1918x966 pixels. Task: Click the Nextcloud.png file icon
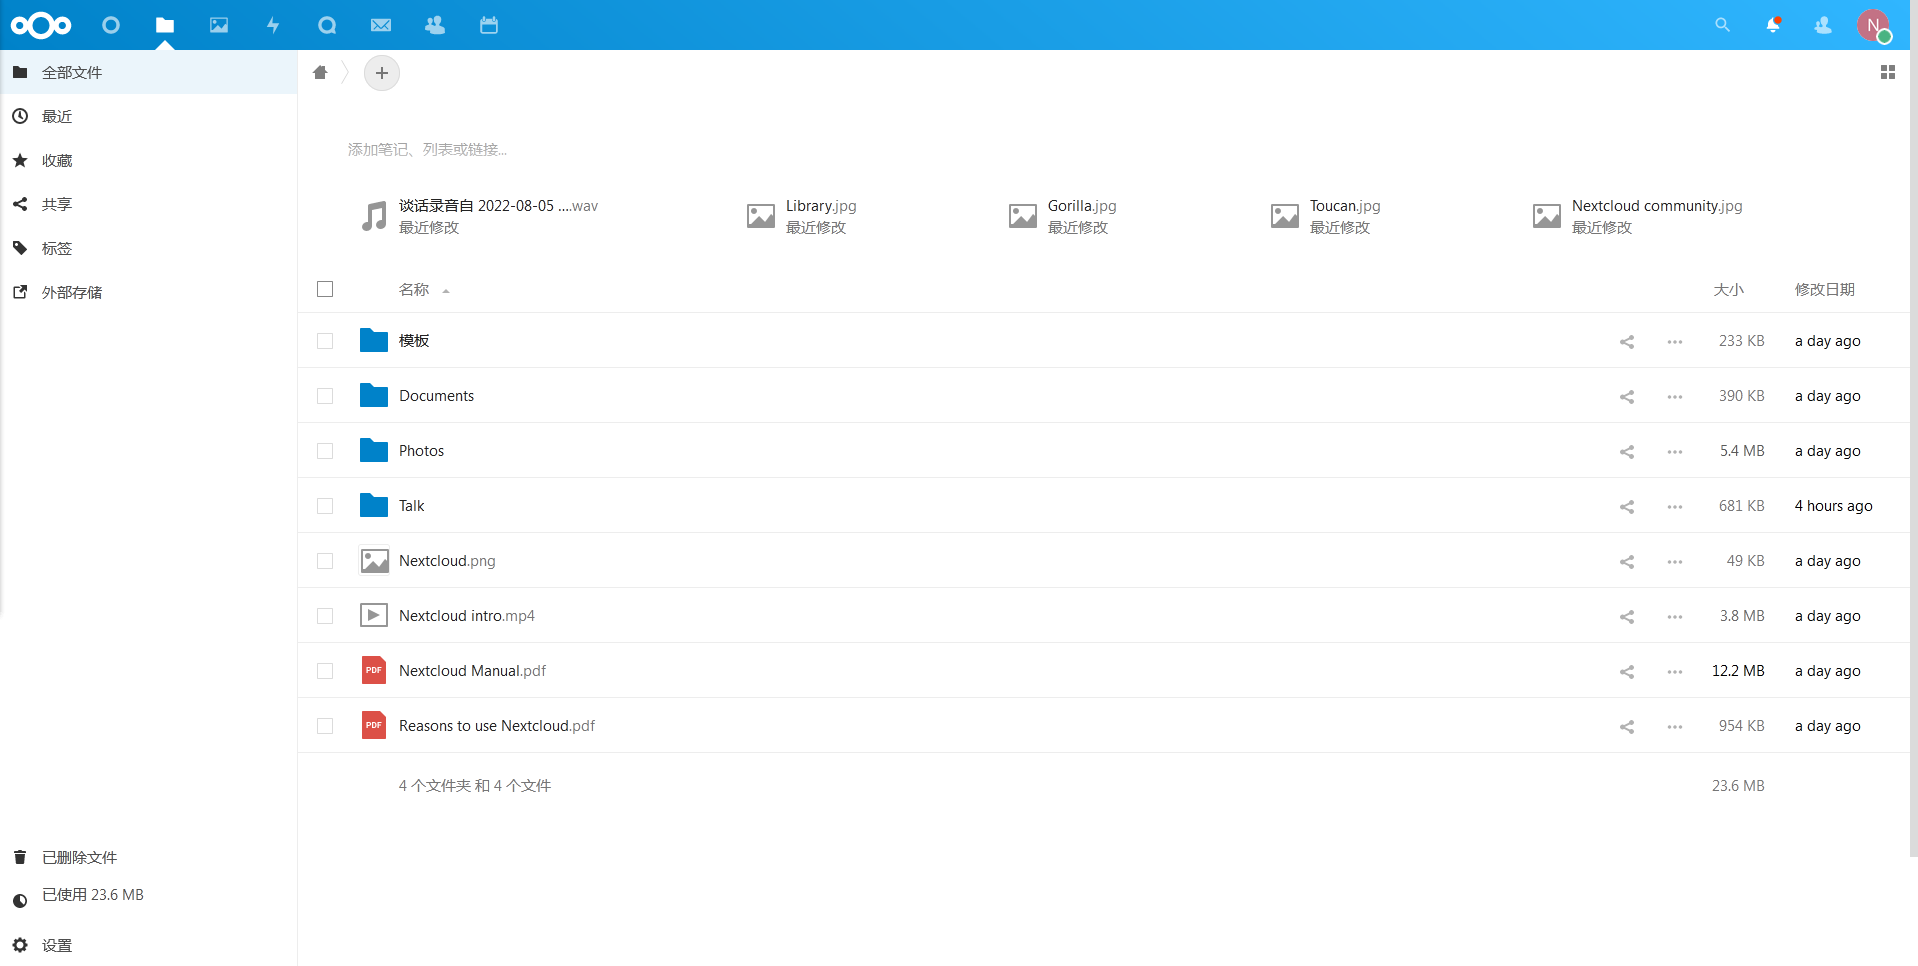[x=374, y=561]
